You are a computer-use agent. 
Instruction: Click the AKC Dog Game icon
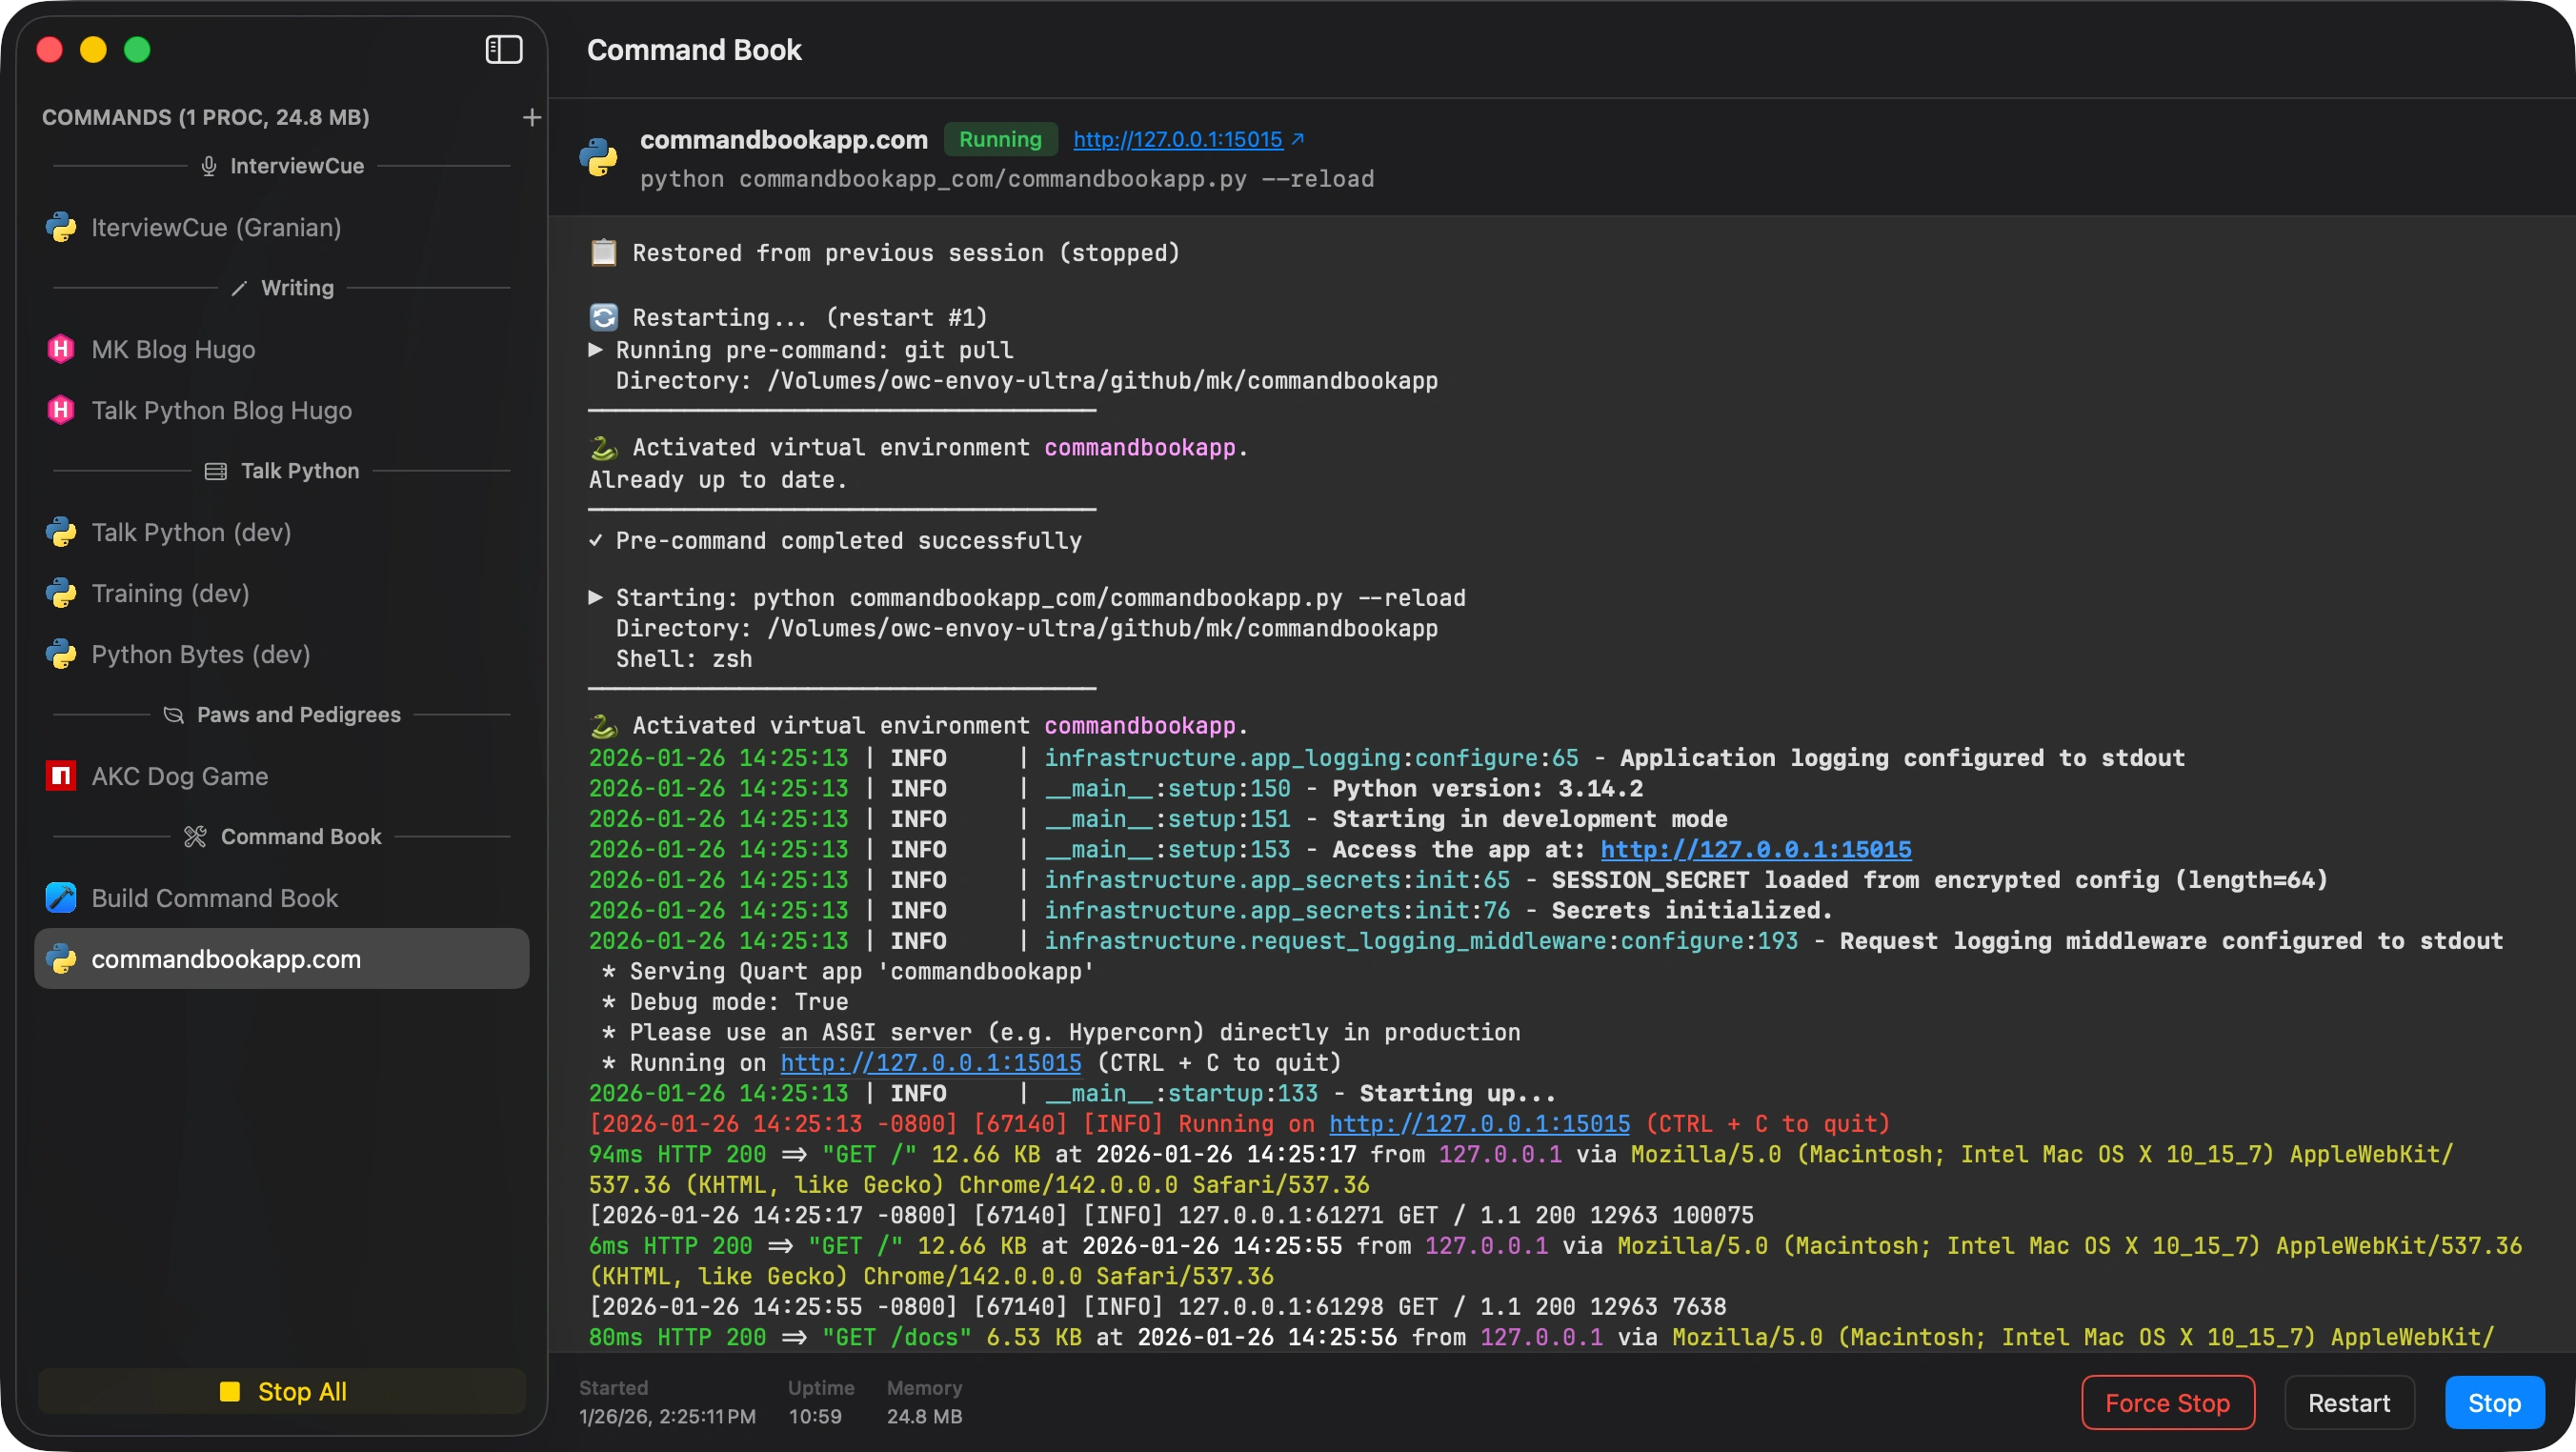60,775
